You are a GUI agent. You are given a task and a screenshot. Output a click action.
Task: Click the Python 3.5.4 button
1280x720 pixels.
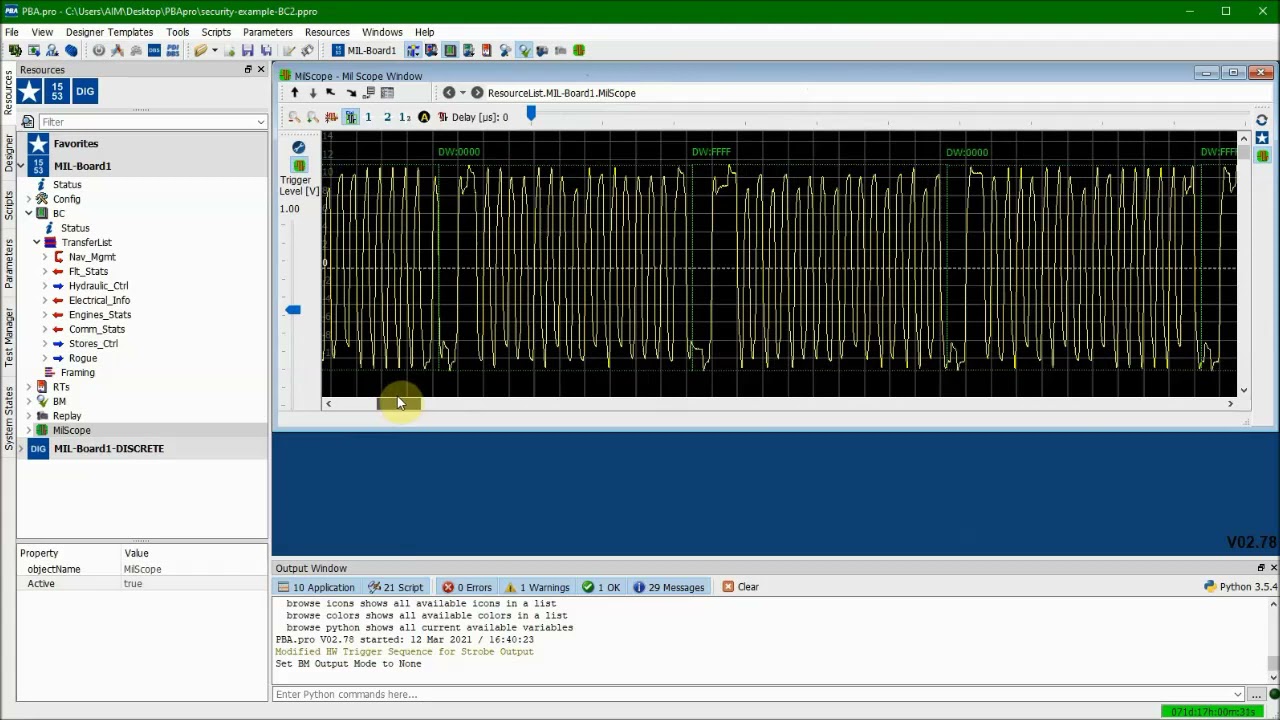pyautogui.click(x=1241, y=587)
